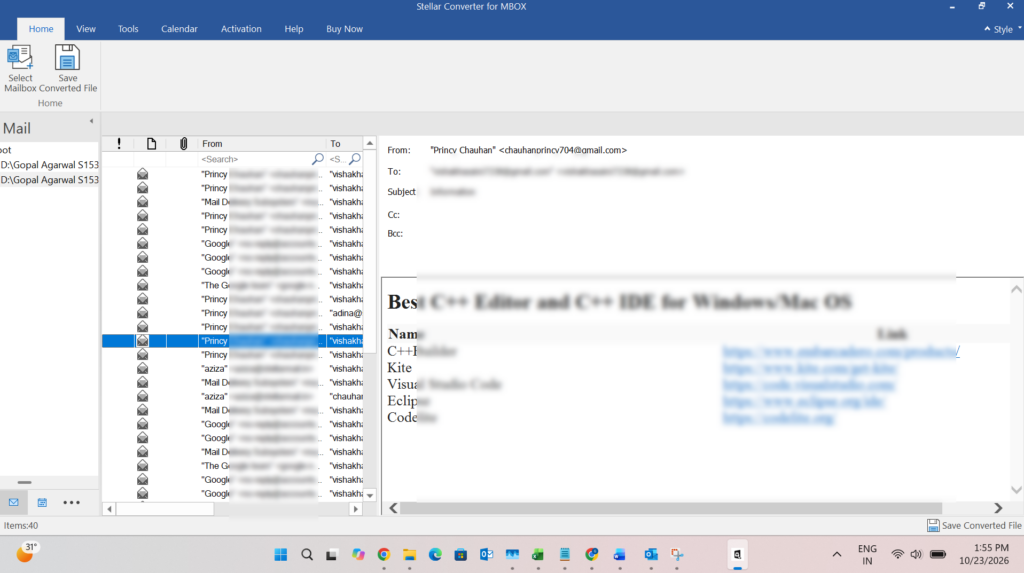Open the Style dropdown menu
The image size is (1024, 573).
[x=1003, y=29]
